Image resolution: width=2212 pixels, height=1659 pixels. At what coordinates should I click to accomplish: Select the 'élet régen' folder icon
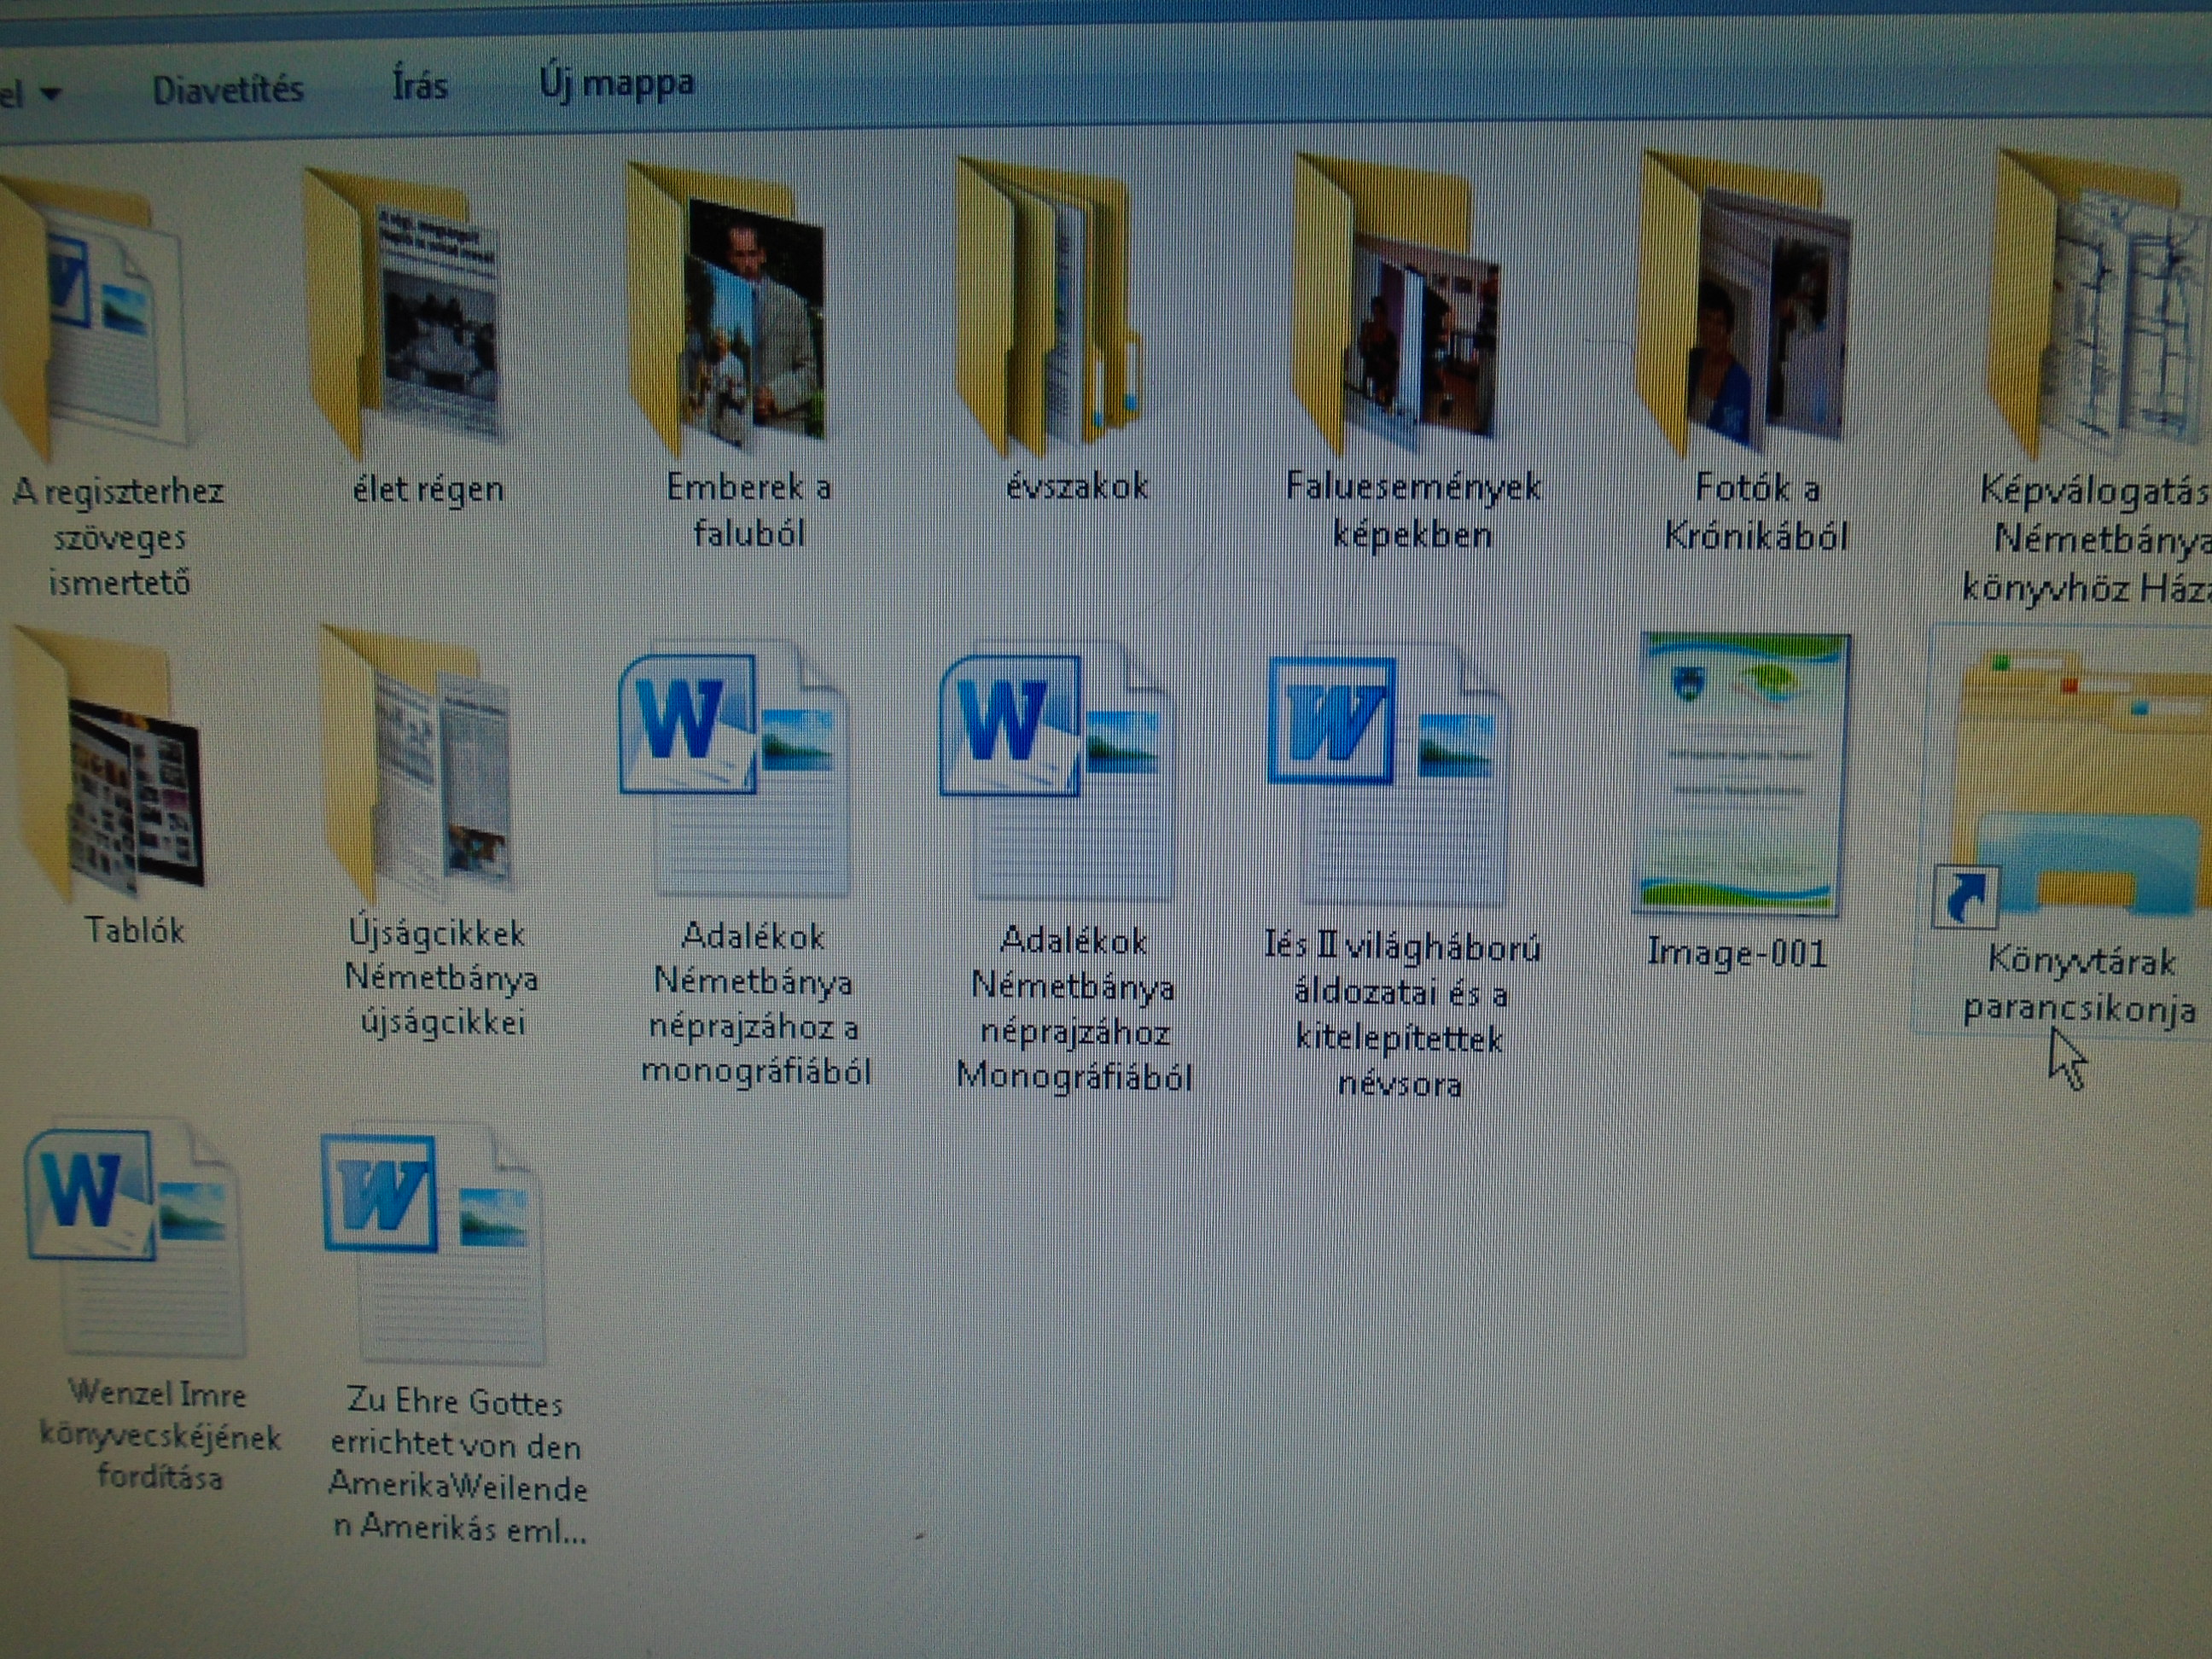410,315
